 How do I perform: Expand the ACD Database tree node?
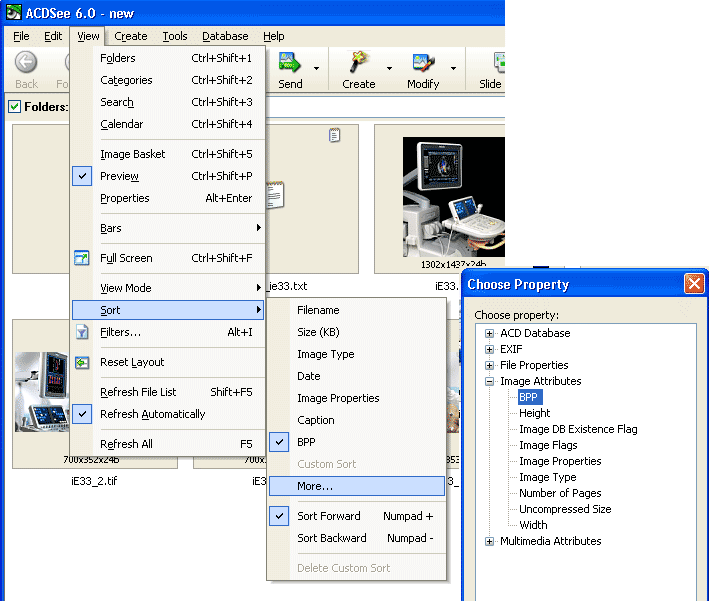(489, 333)
